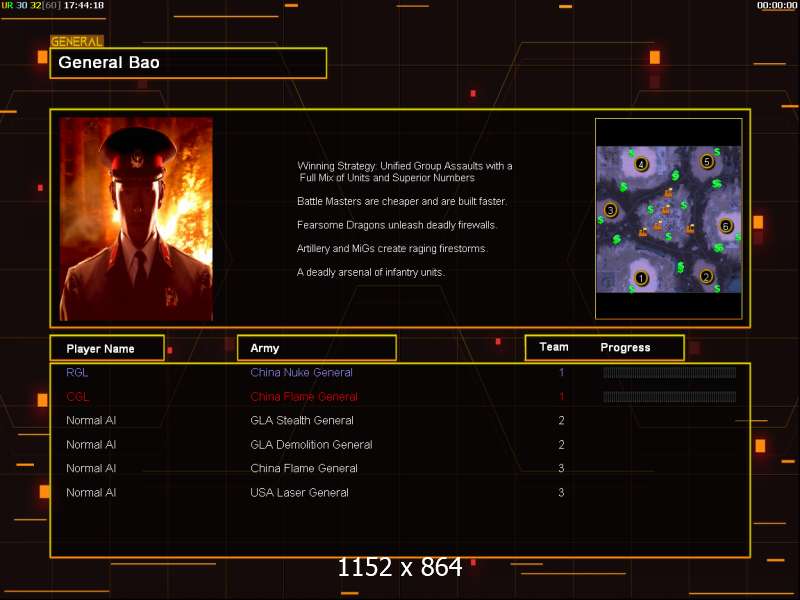Click team number 1 in RGL's row
This screenshot has height=600, width=800.
pyautogui.click(x=561, y=372)
